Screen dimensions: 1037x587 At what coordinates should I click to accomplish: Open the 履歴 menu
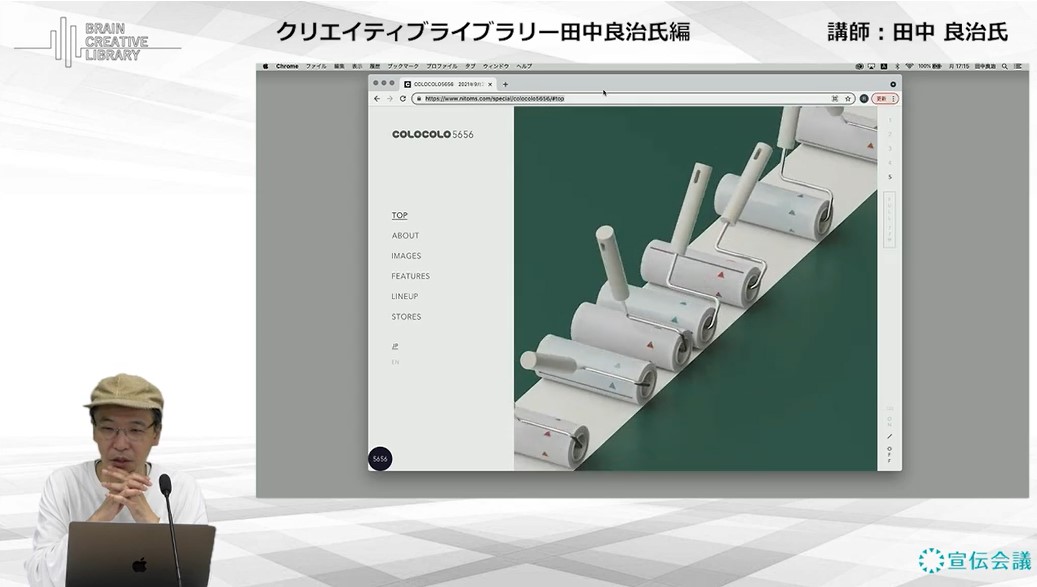coord(375,66)
